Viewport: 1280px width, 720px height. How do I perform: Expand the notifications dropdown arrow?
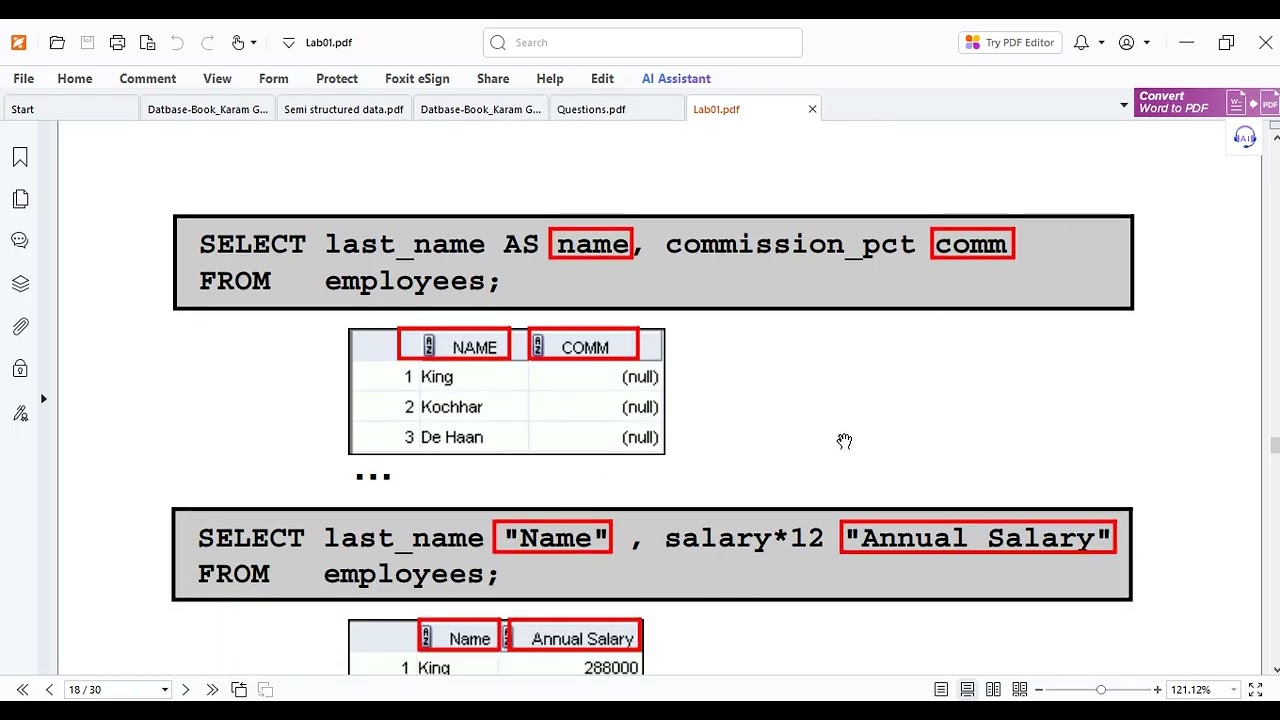pos(1101,43)
